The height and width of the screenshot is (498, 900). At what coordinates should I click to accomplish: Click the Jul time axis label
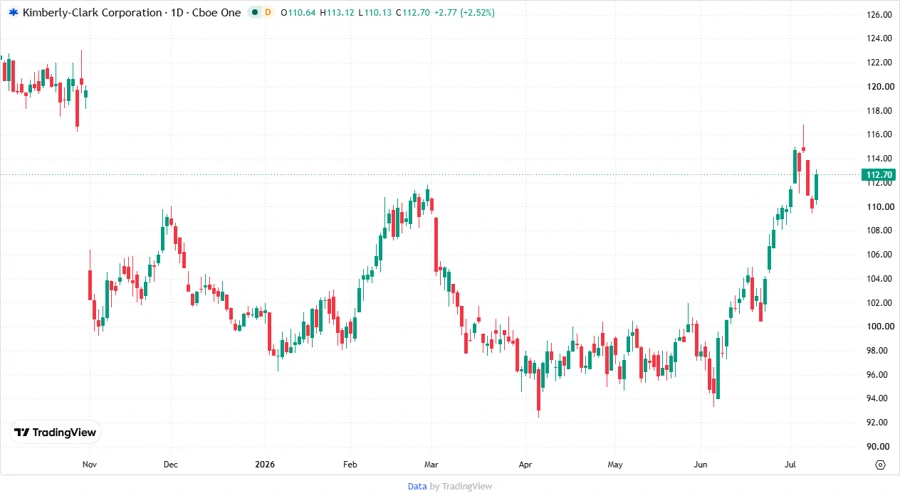(x=790, y=465)
